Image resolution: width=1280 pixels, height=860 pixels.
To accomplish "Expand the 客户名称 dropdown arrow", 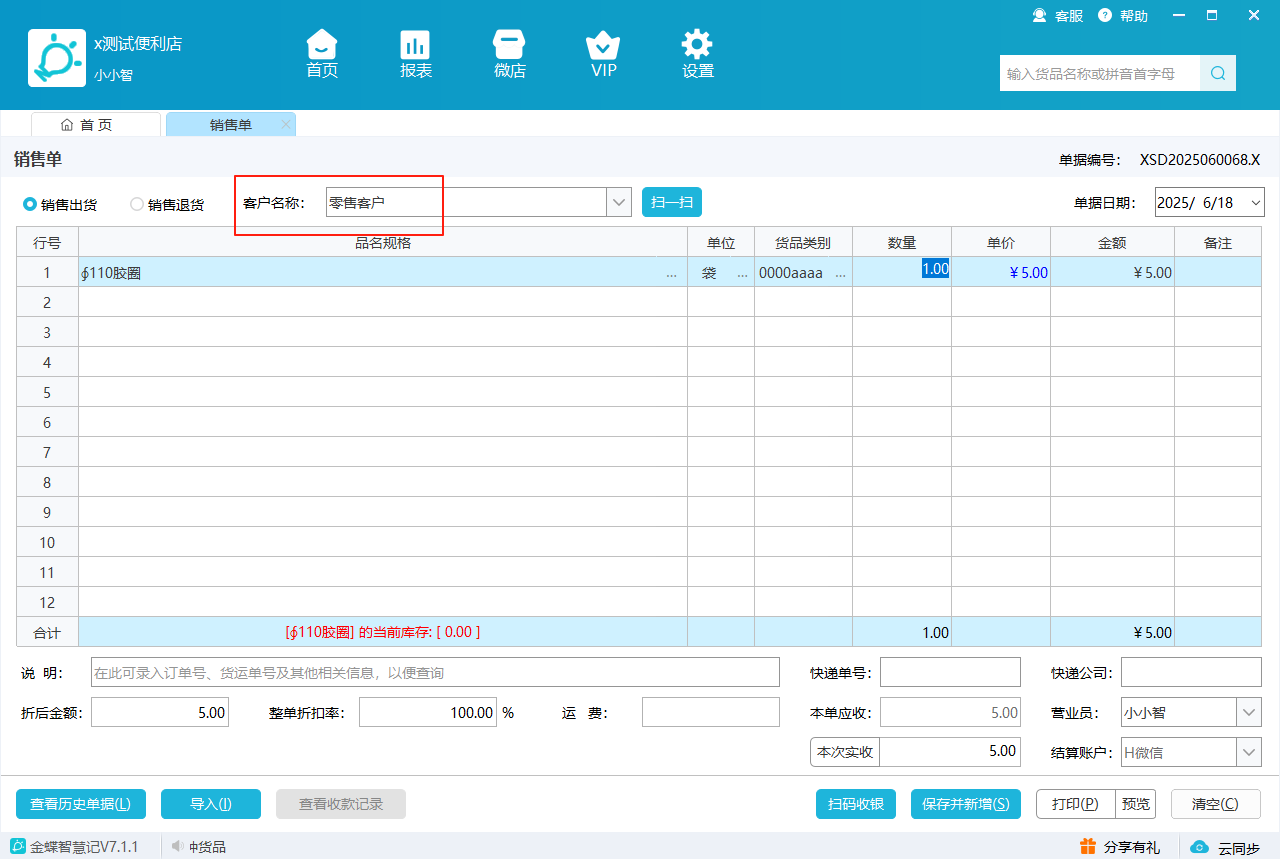I will pos(619,202).
